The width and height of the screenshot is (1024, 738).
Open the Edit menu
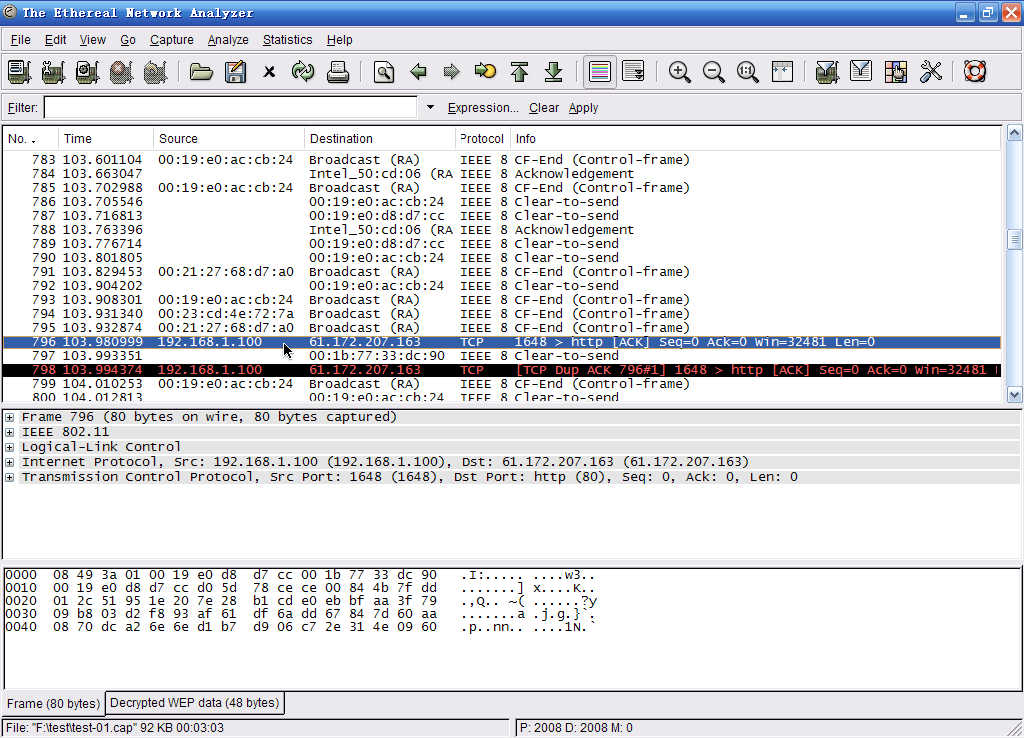[x=56, y=40]
